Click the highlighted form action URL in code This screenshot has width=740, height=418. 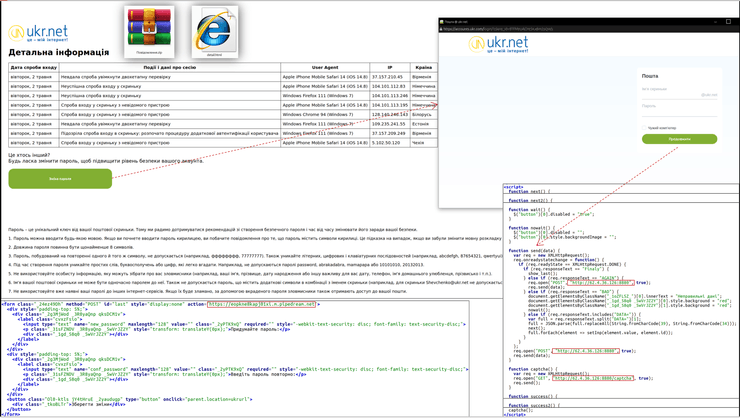point(262,304)
